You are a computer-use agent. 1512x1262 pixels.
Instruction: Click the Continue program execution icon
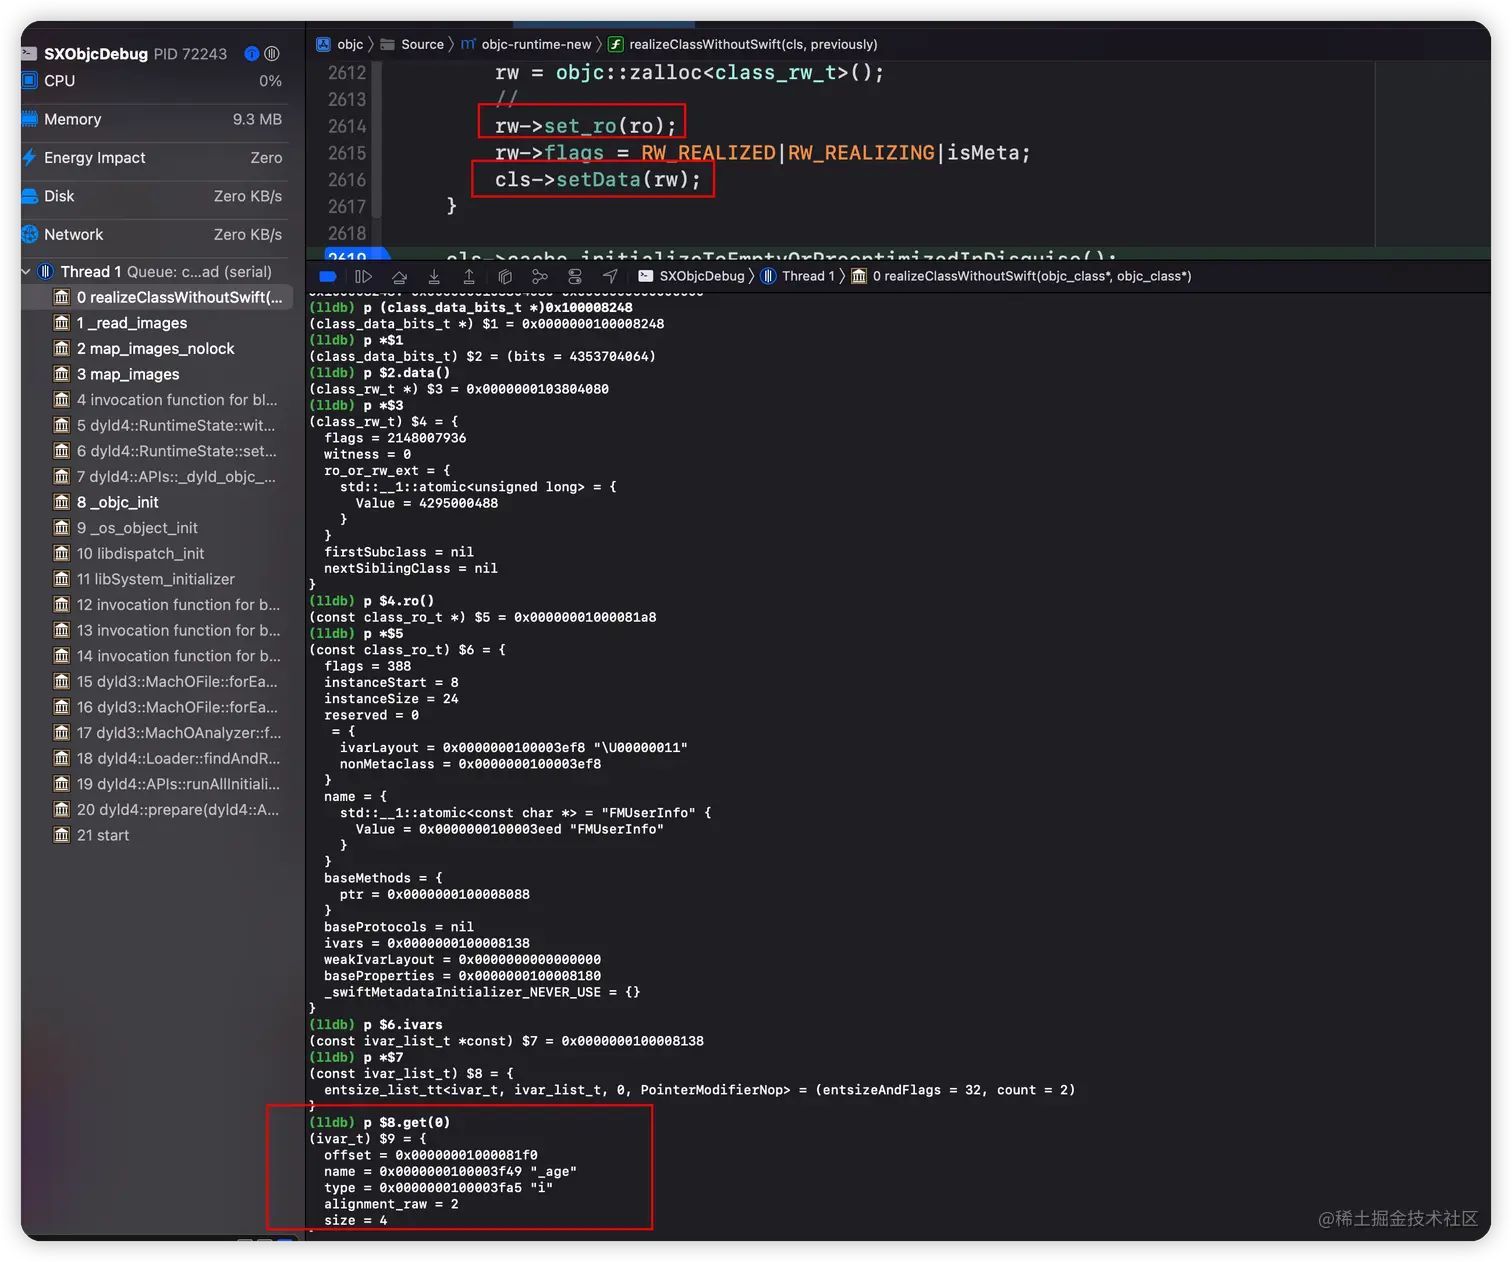click(363, 277)
